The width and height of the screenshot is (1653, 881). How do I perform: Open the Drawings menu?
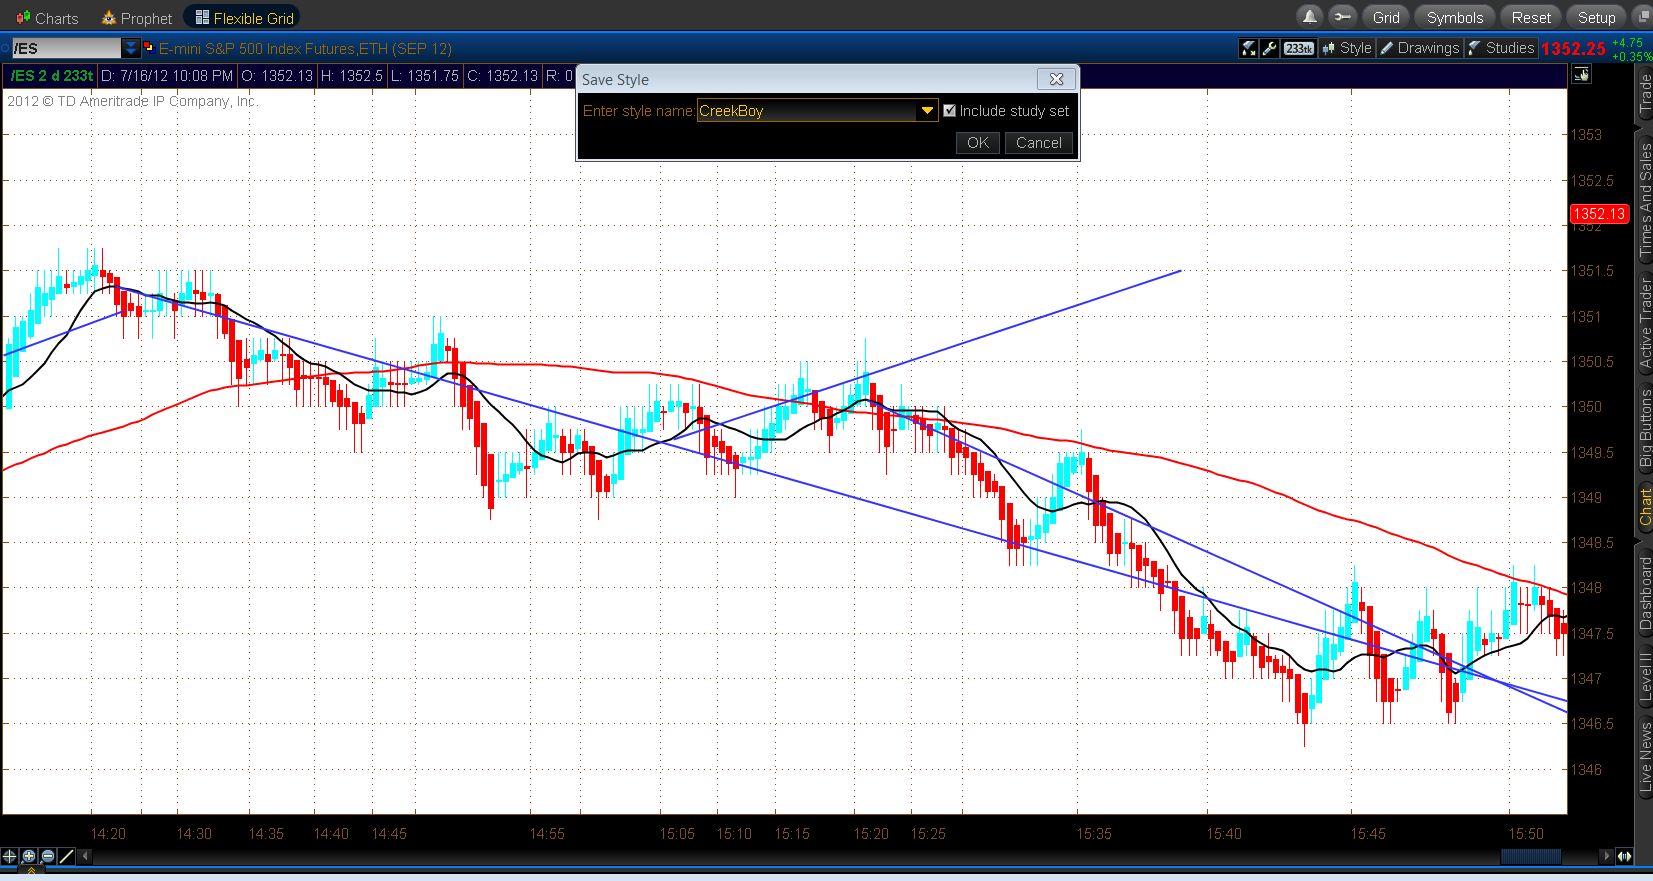pyautogui.click(x=1420, y=48)
